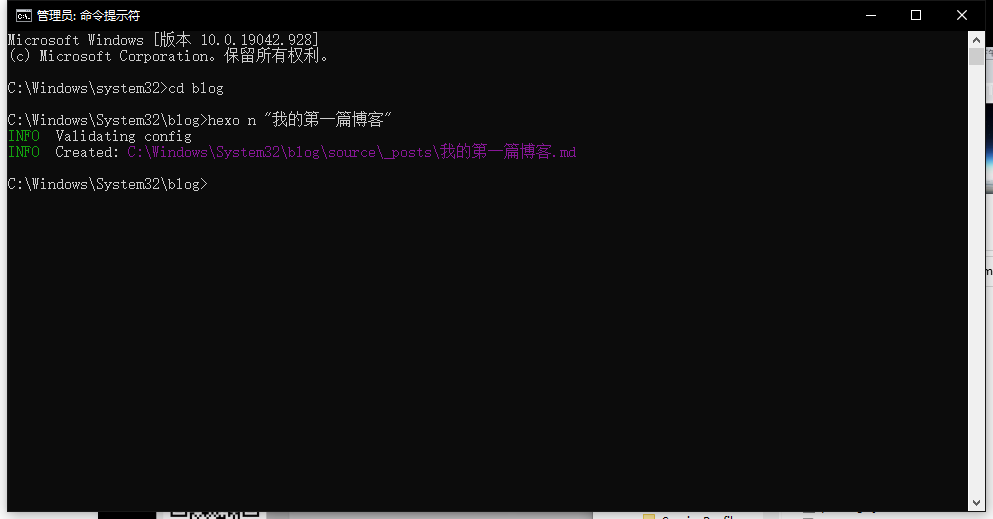Click the scrollbar up arrow

click(x=976, y=40)
